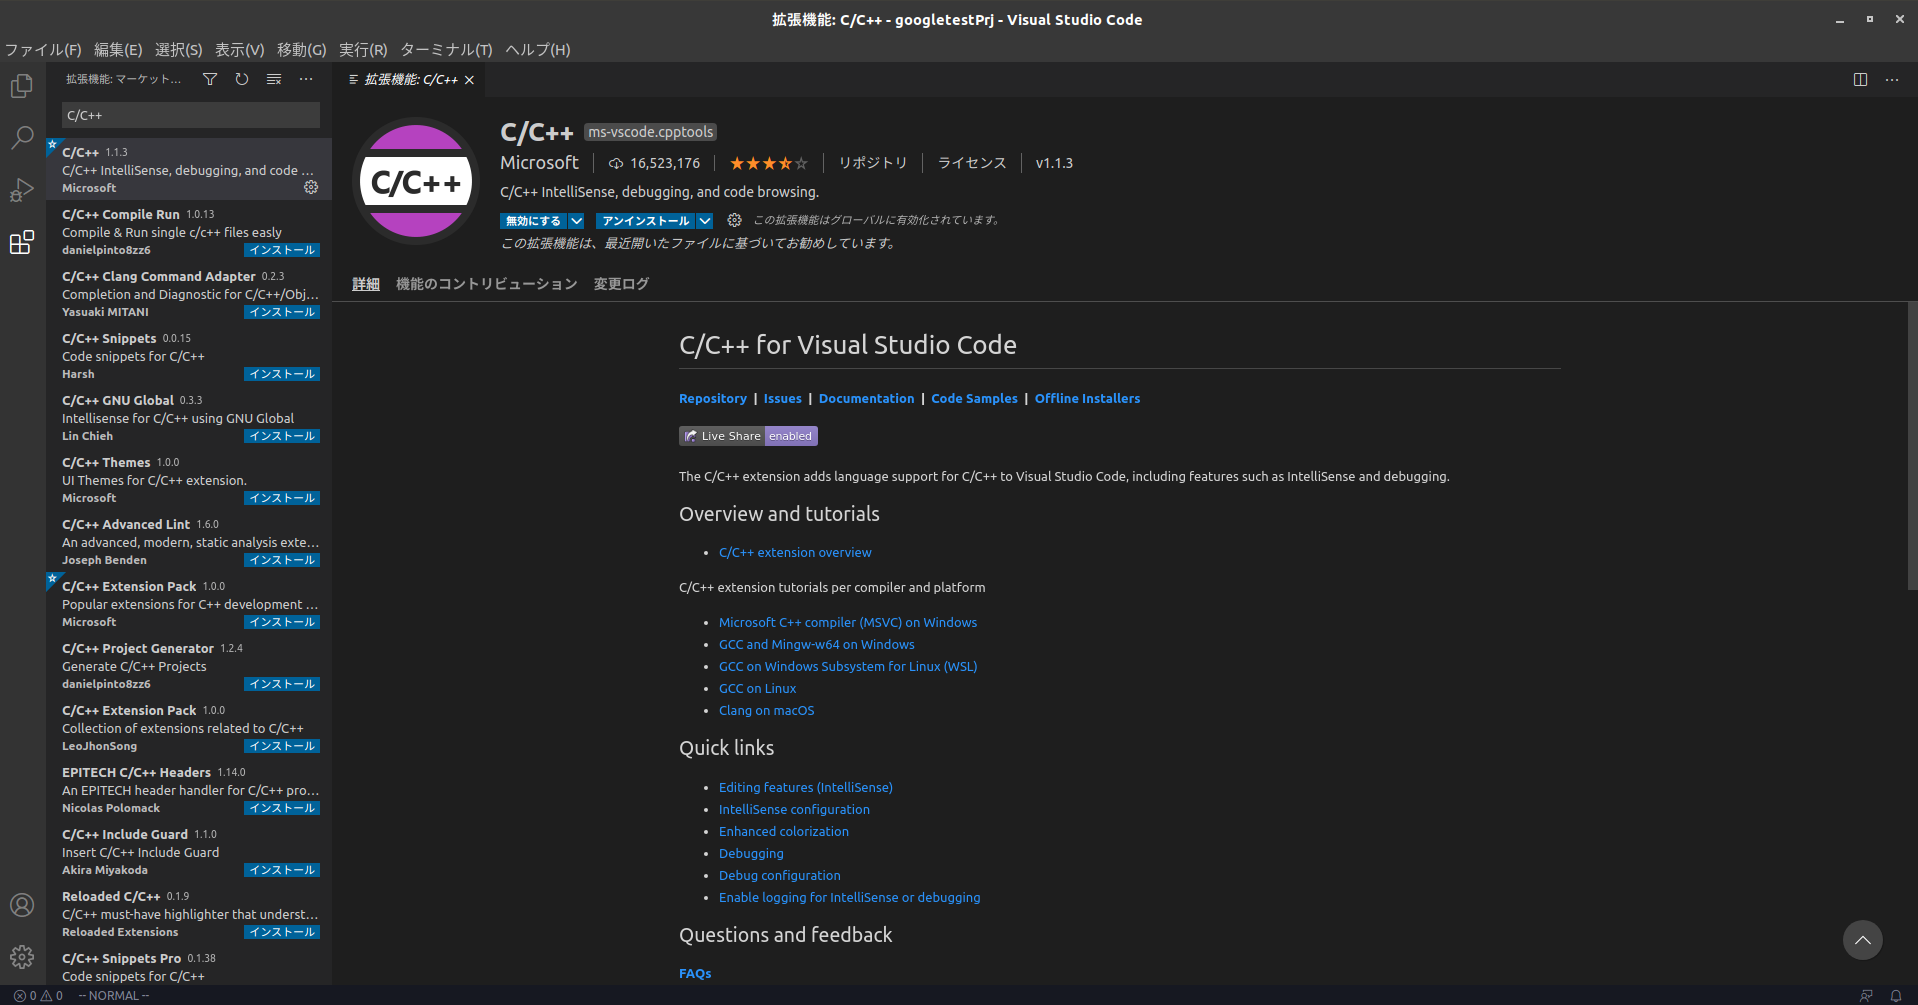Click the Live Share enabled badge
This screenshot has width=1918, height=1005.
(x=748, y=436)
